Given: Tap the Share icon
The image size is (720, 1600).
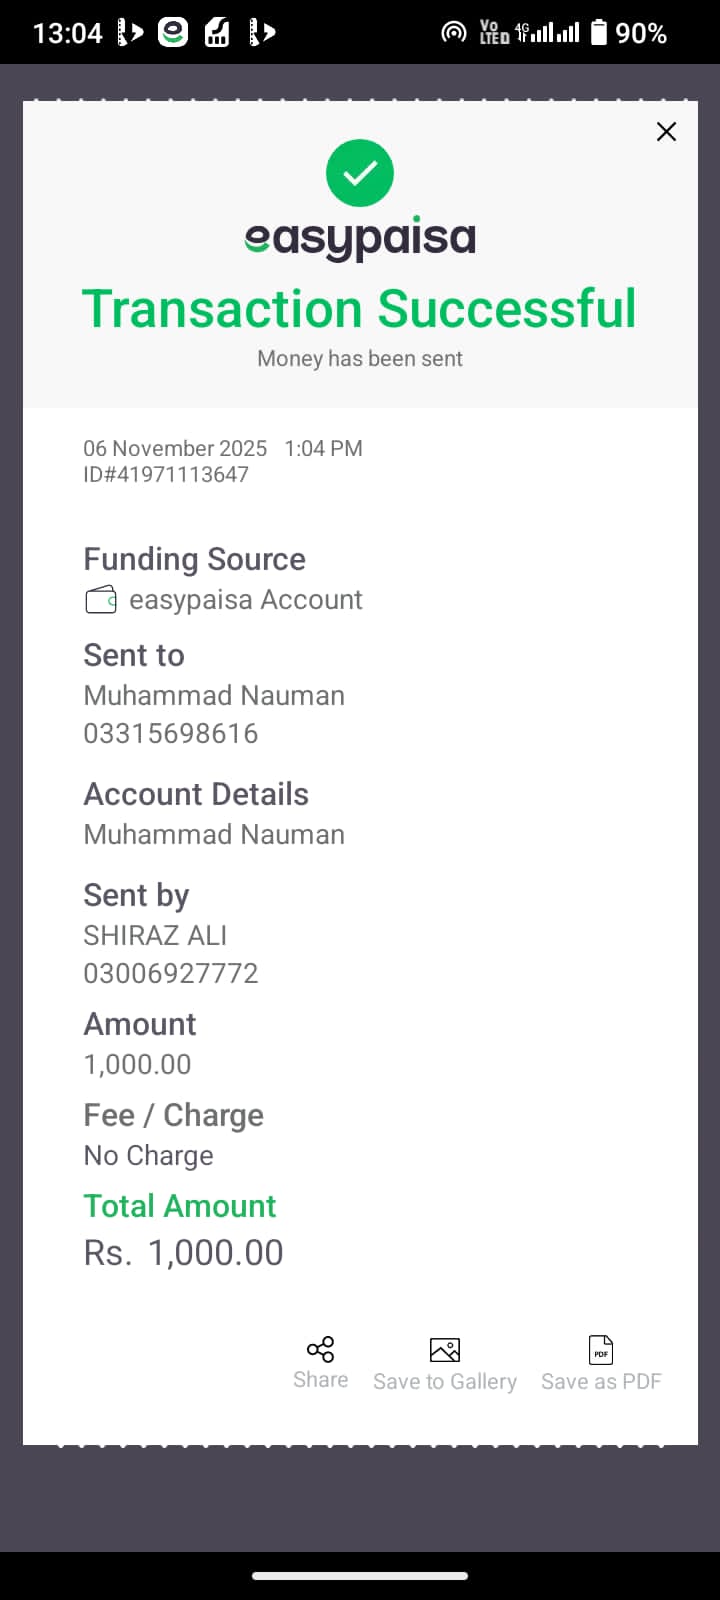Looking at the screenshot, I should (x=320, y=1349).
